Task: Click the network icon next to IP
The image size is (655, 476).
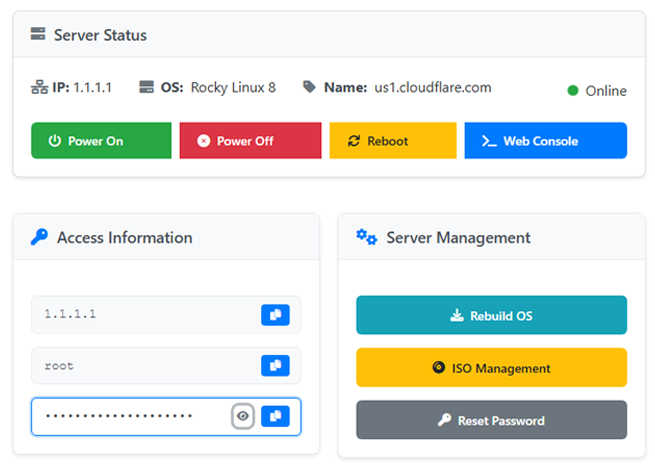Action: coord(39,87)
